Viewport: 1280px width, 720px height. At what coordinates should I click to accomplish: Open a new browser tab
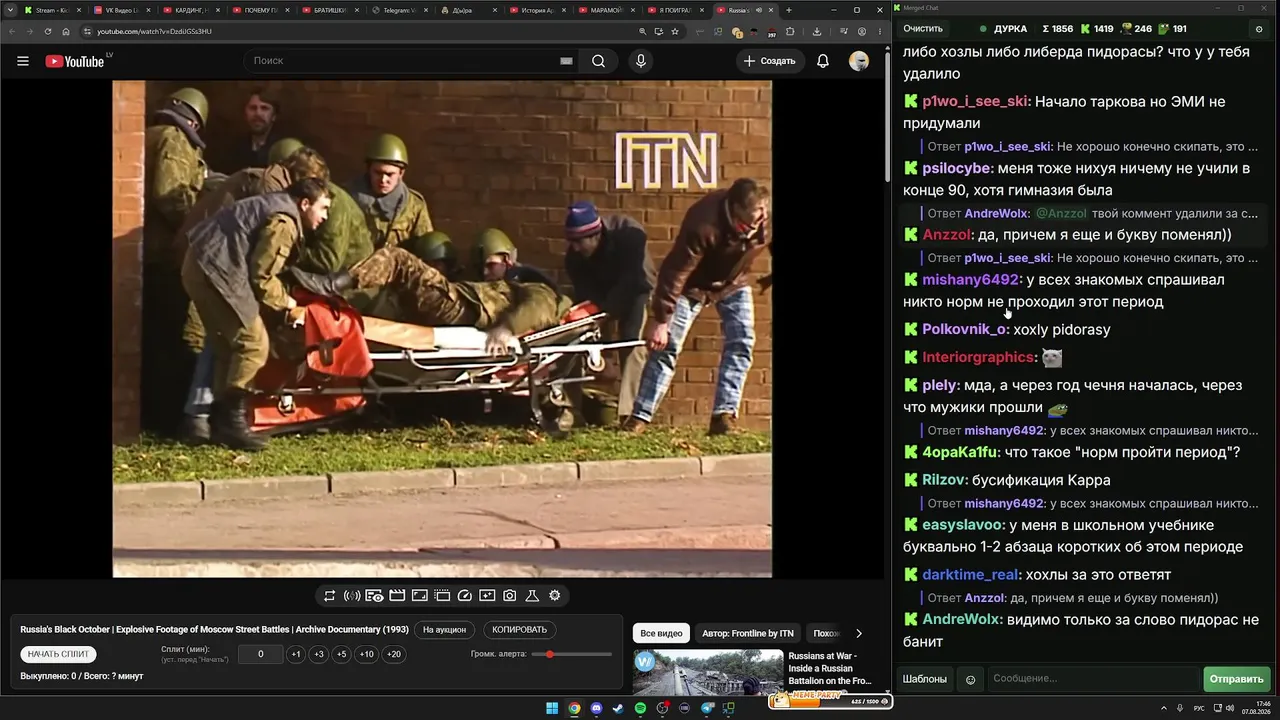(x=788, y=10)
